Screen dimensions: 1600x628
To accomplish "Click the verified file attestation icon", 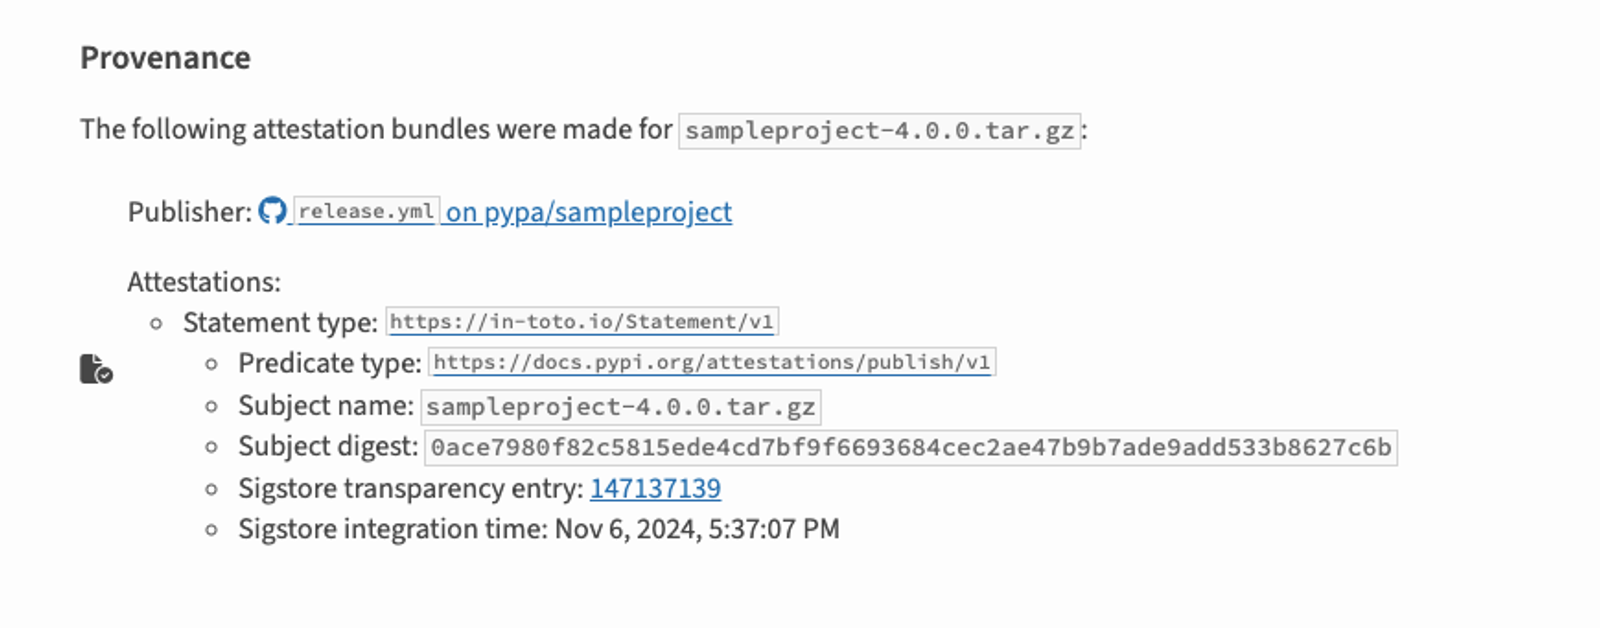I will (x=96, y=369).
